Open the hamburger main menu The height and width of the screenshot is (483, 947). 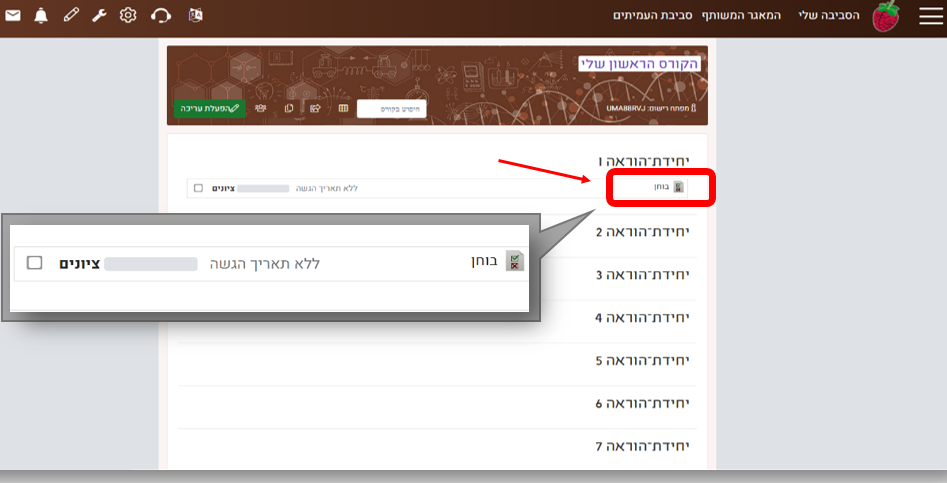point(930,16)
